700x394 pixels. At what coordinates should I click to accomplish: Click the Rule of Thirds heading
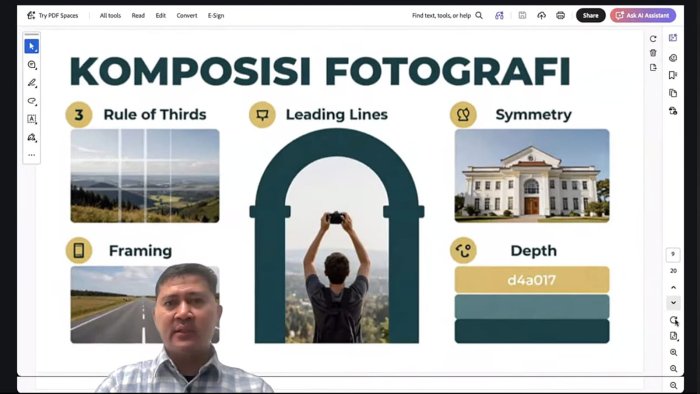click(x=155, y=115)
